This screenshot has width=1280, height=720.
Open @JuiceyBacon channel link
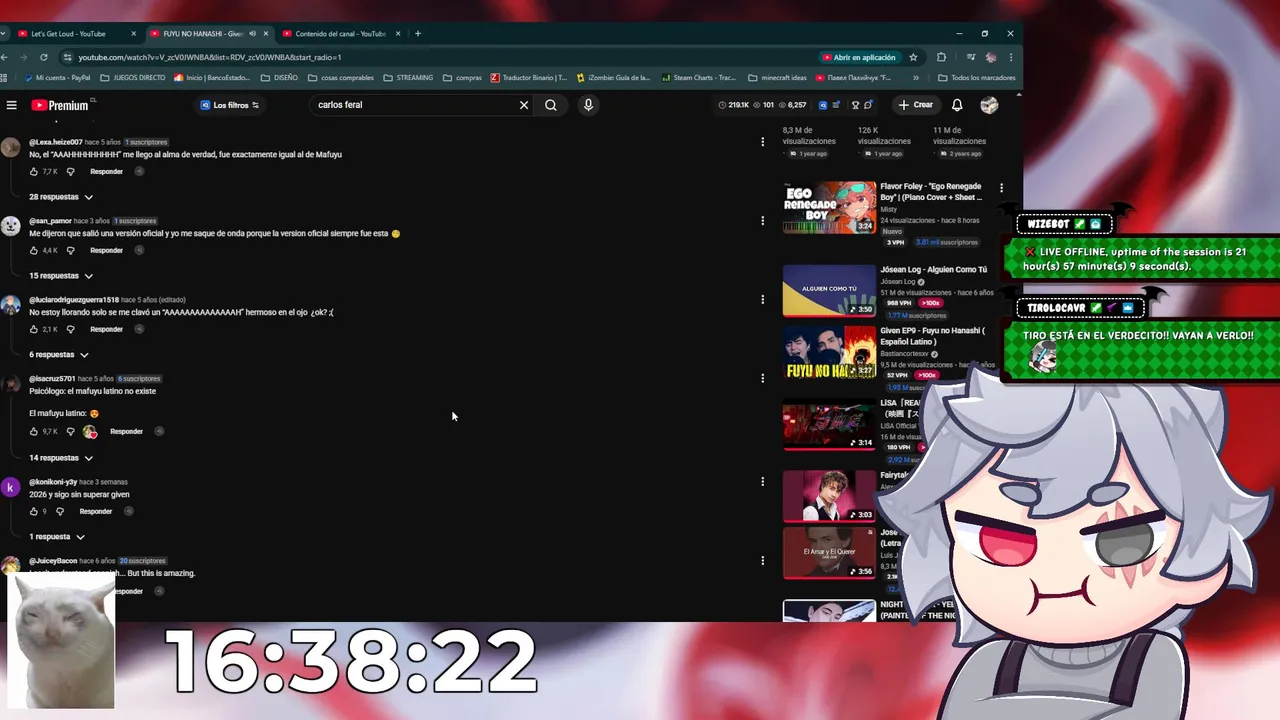click(53, 561)
